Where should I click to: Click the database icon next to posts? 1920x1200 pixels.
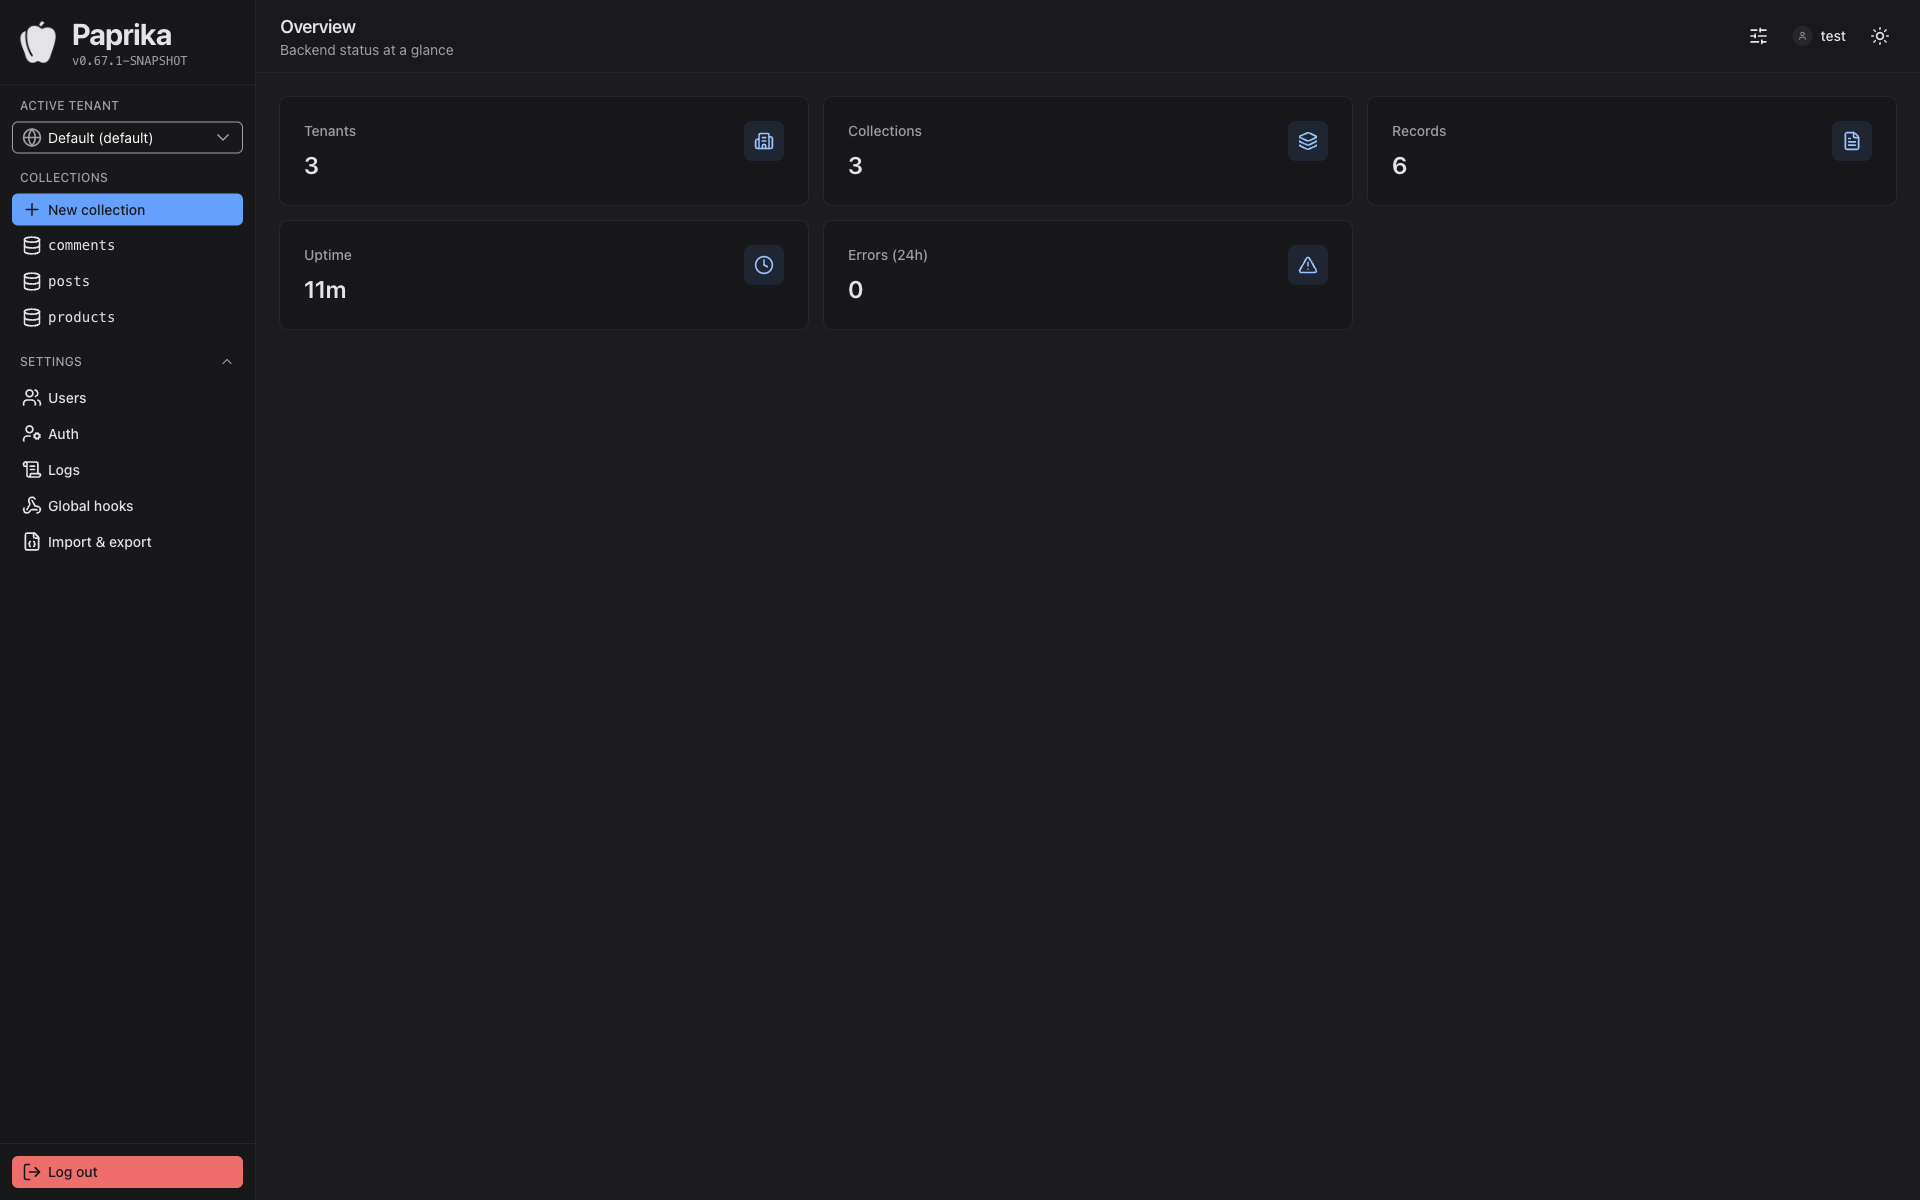32,282
